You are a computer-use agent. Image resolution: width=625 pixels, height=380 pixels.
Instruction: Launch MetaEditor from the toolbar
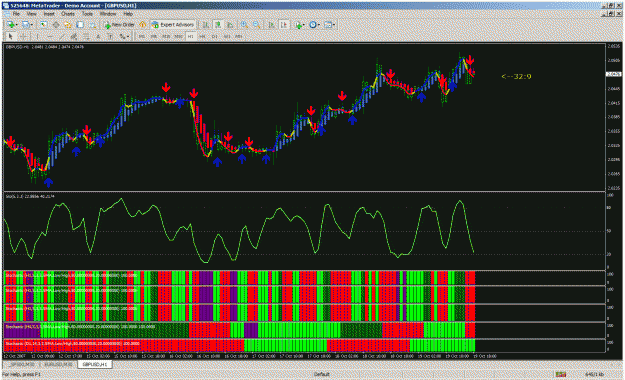(x=142, y=25)
